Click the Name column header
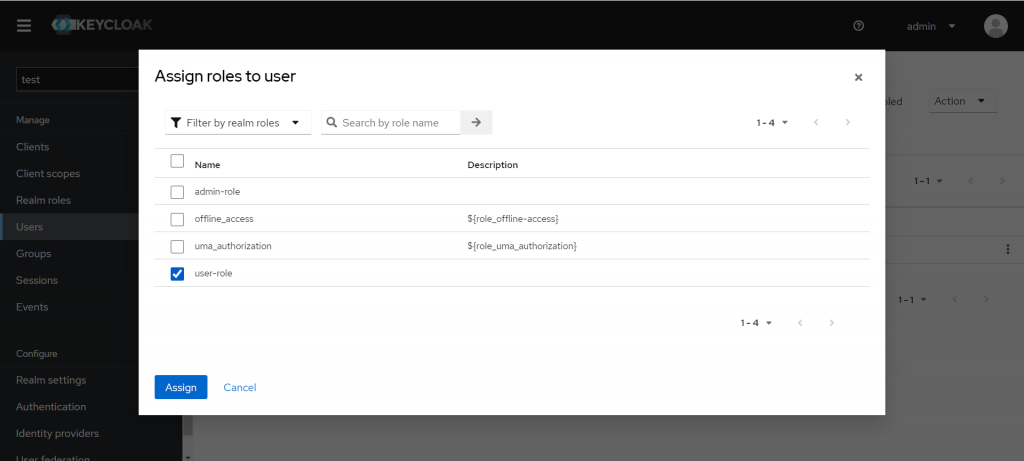 pyautogui.click(x=208, y=165)
